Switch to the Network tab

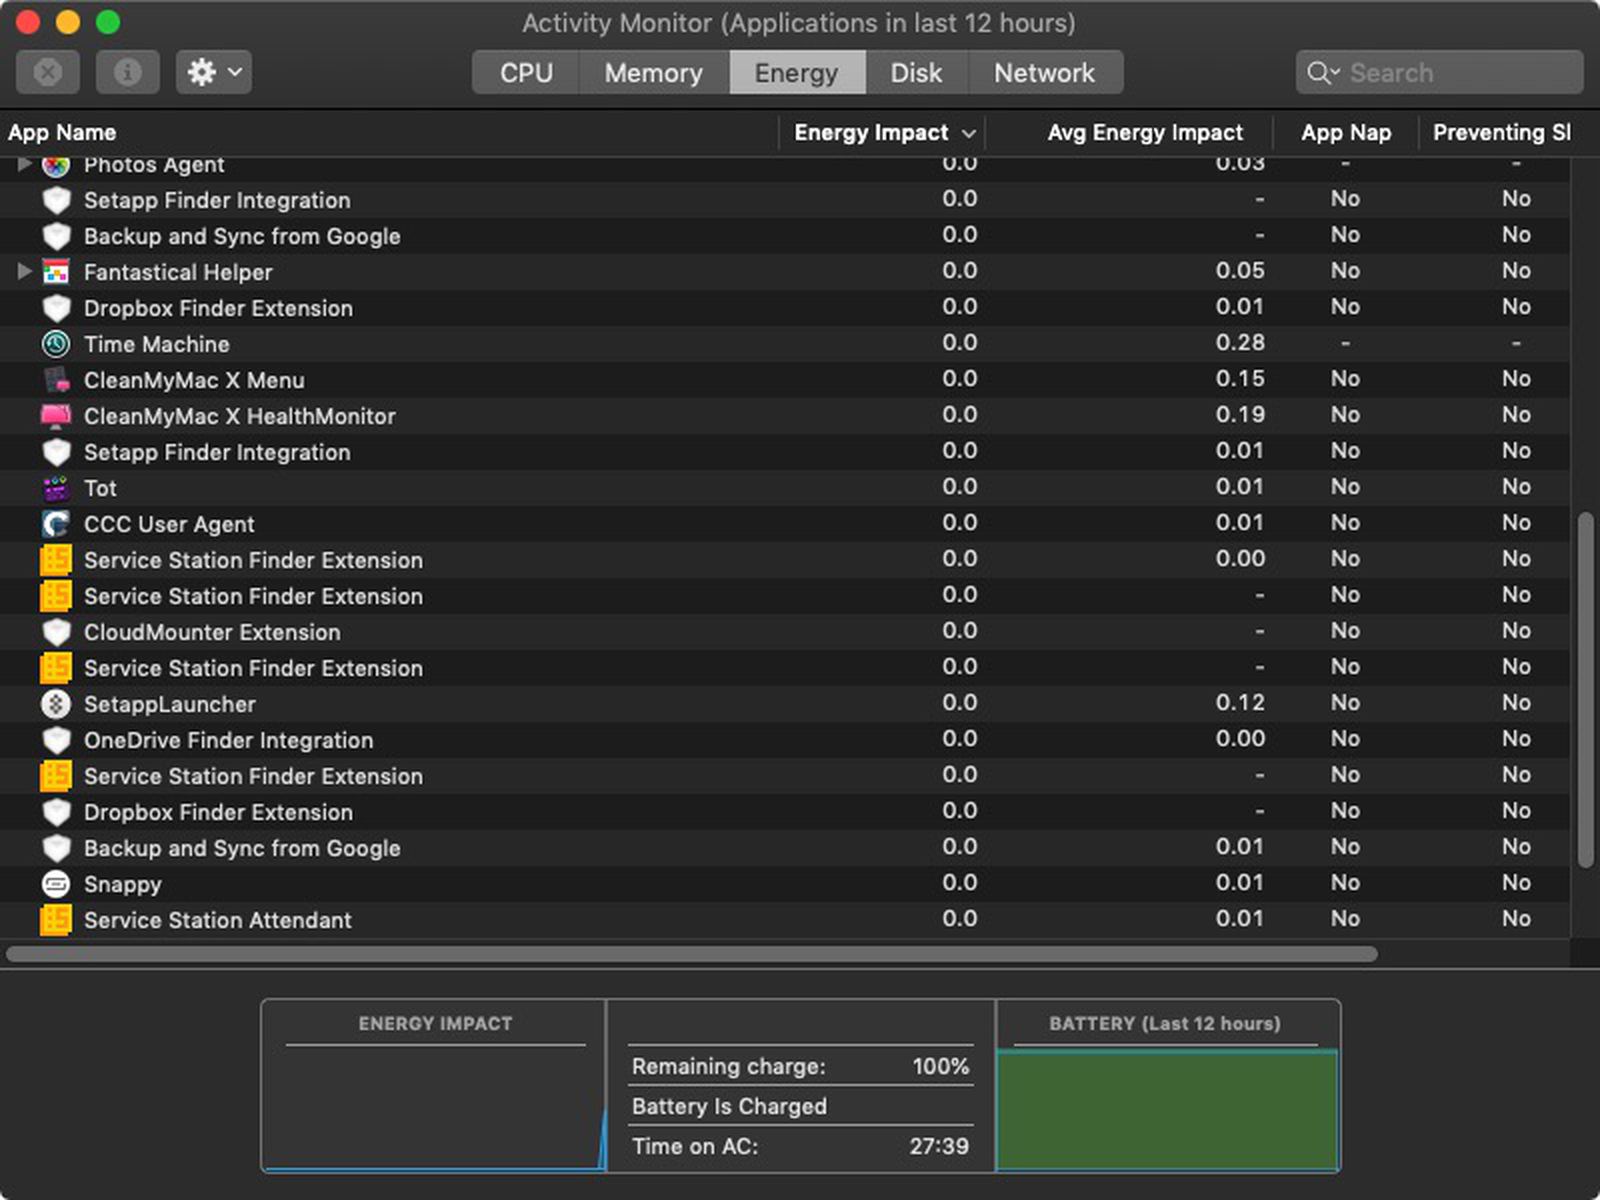coord(1044,72)
